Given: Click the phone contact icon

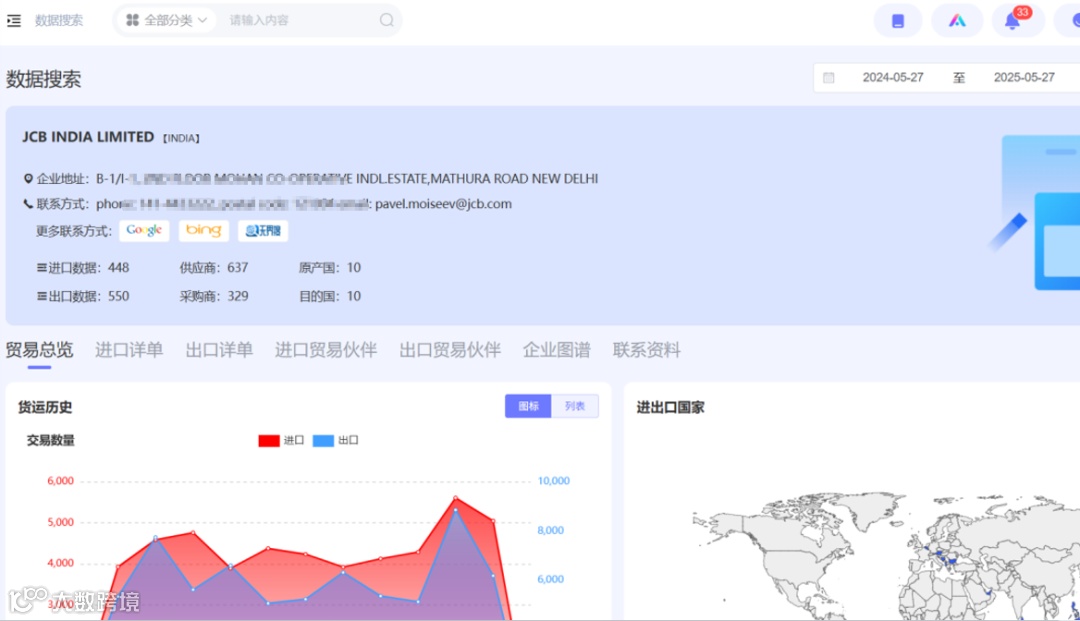Looking at the screenshot, I should (28, 204).
